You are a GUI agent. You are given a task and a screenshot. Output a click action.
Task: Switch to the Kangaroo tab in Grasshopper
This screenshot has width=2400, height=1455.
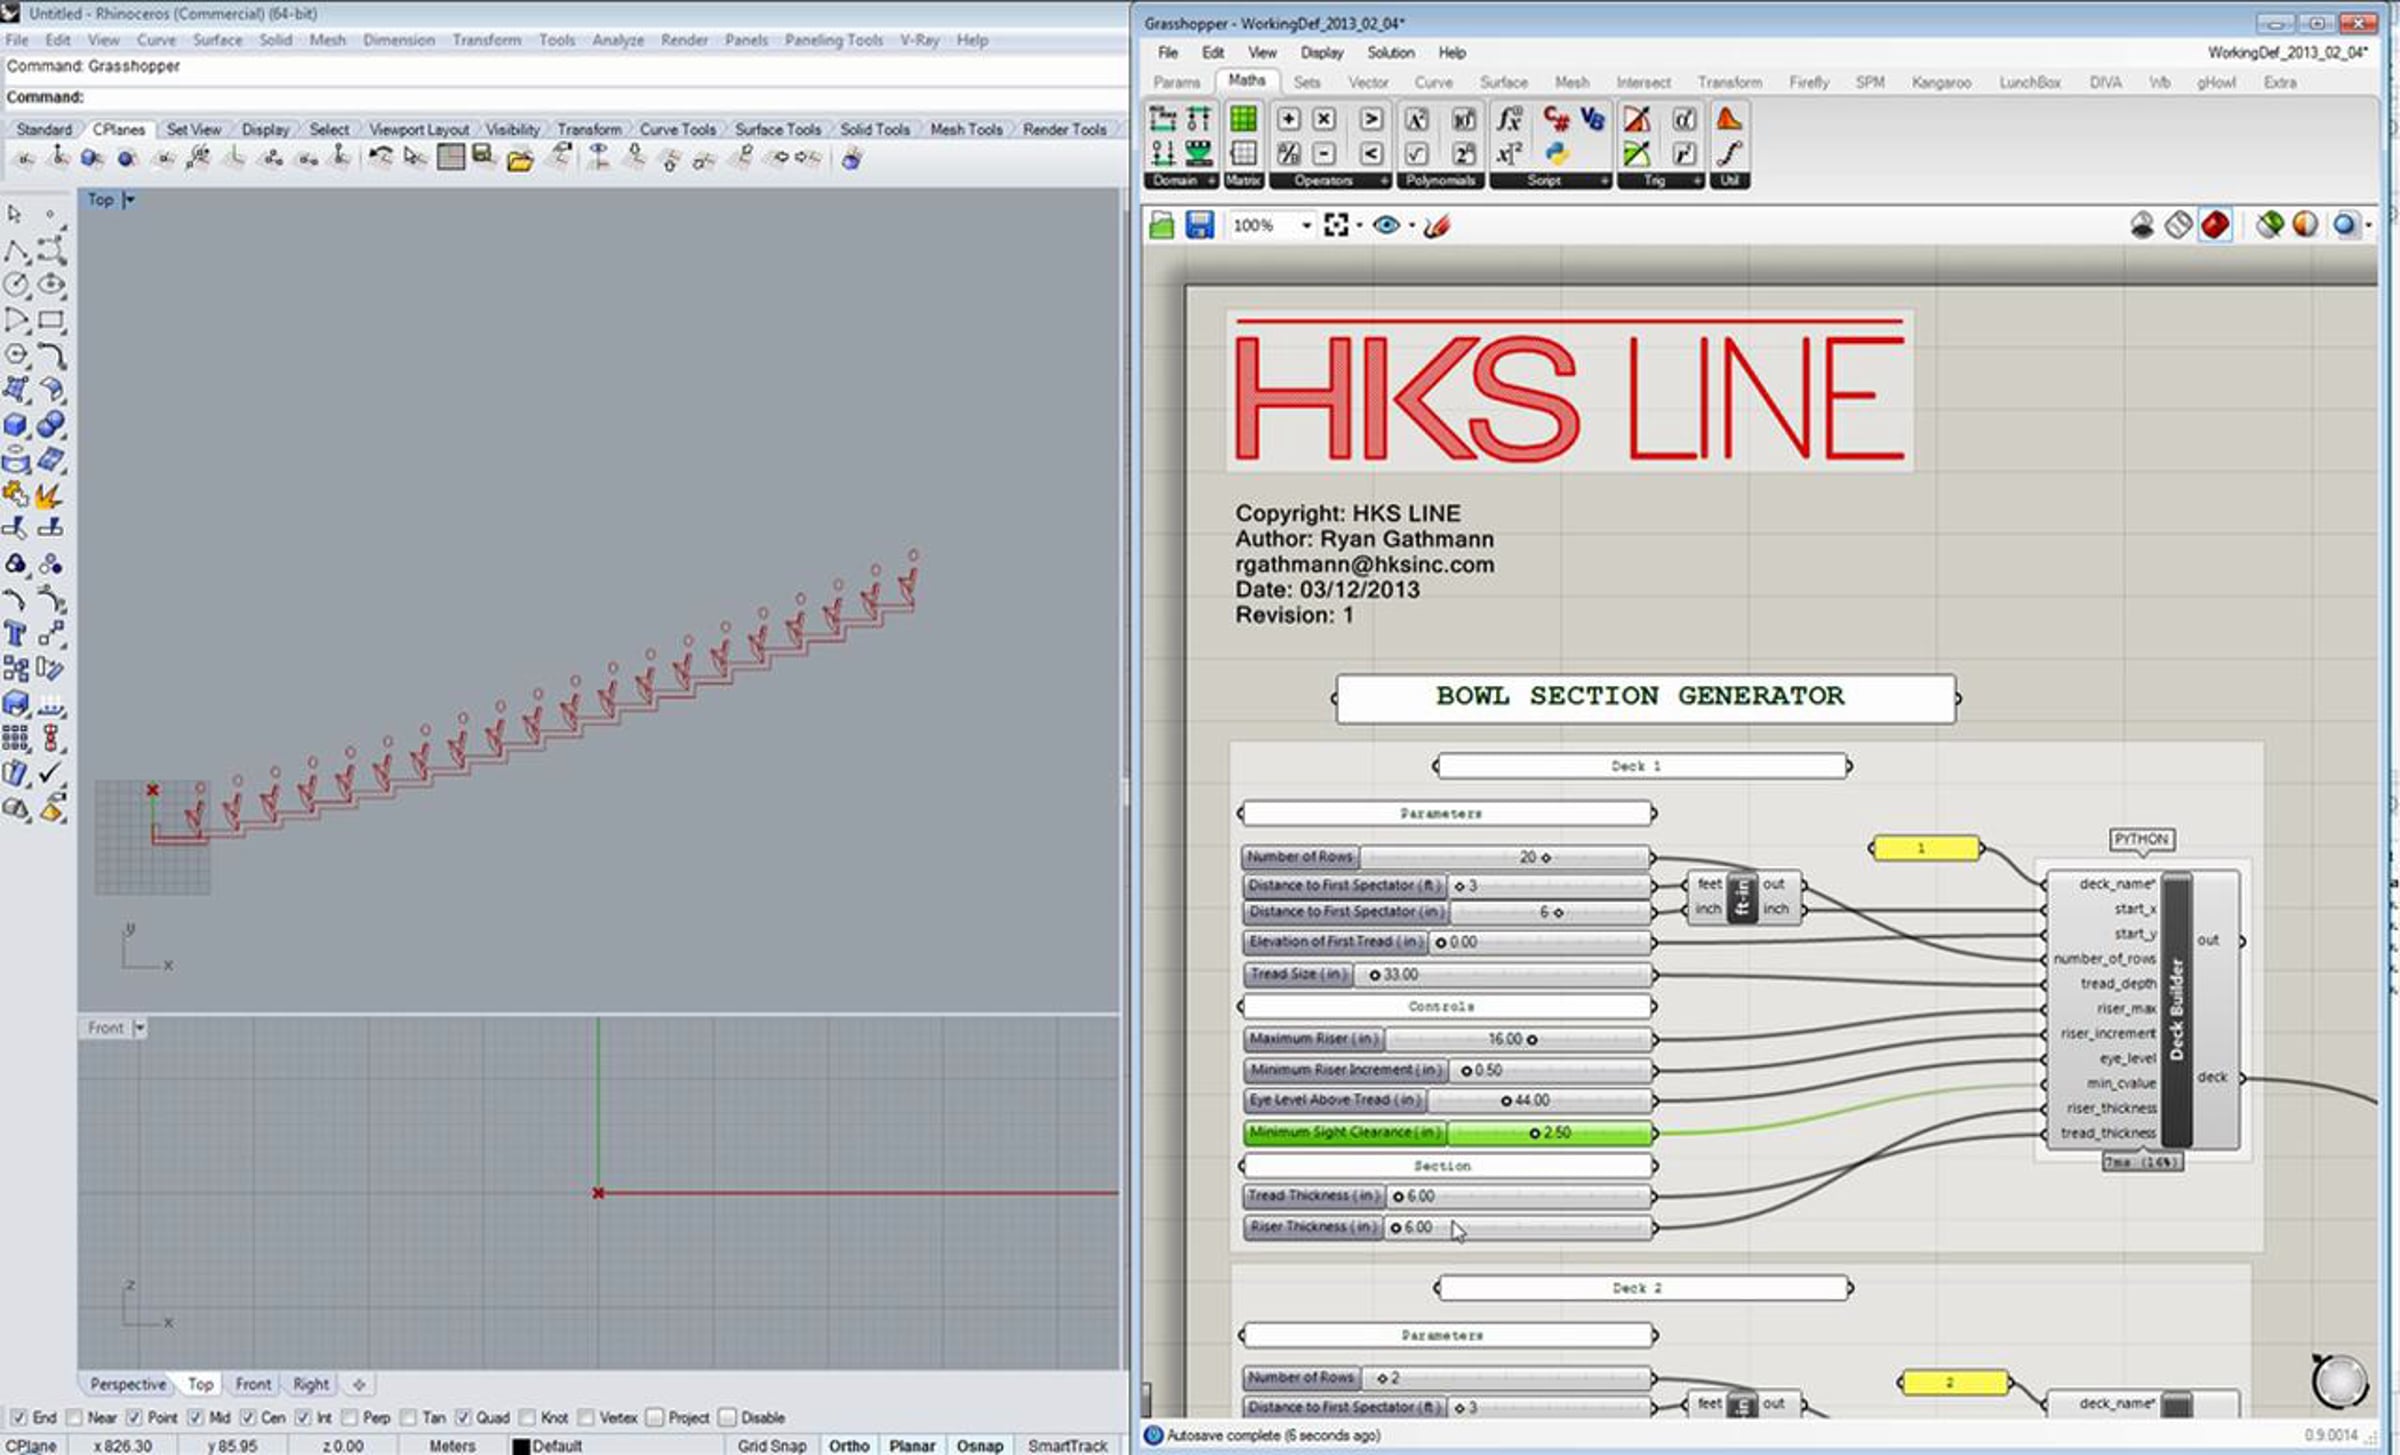pyautogui.click(x=1941, y=82)
